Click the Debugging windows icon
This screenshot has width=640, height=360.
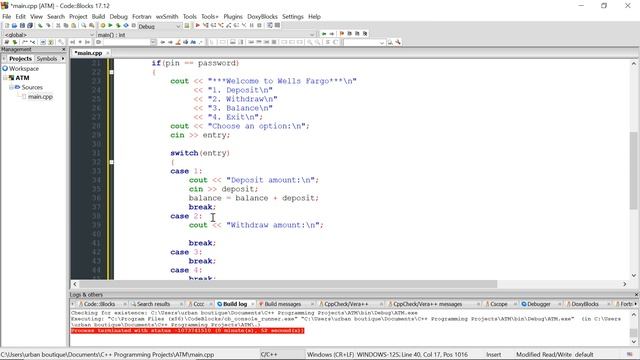tap(269, 25)
